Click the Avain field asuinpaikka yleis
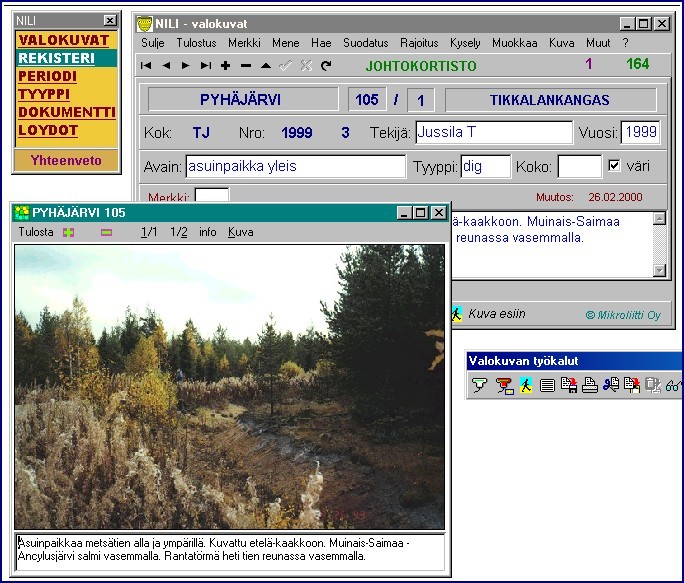 coord(294,167)
